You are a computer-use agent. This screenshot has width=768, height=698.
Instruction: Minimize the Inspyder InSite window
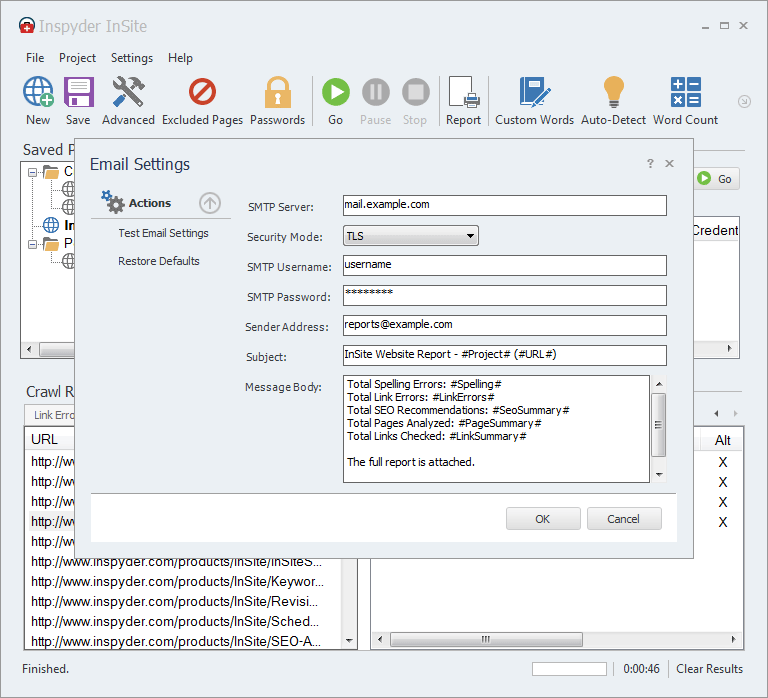[705, 26]
